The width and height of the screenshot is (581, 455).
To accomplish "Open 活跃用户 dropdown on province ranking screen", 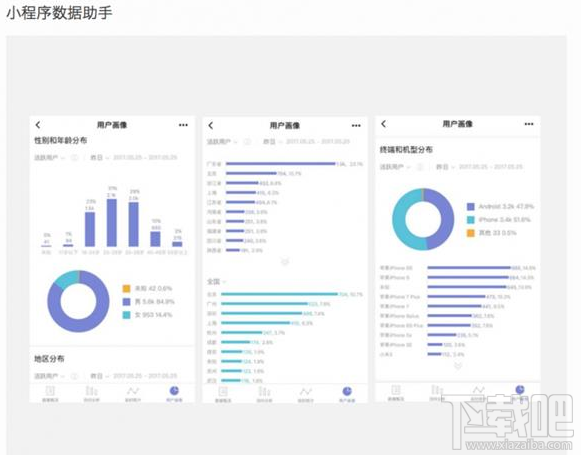I will click(222, 142).
